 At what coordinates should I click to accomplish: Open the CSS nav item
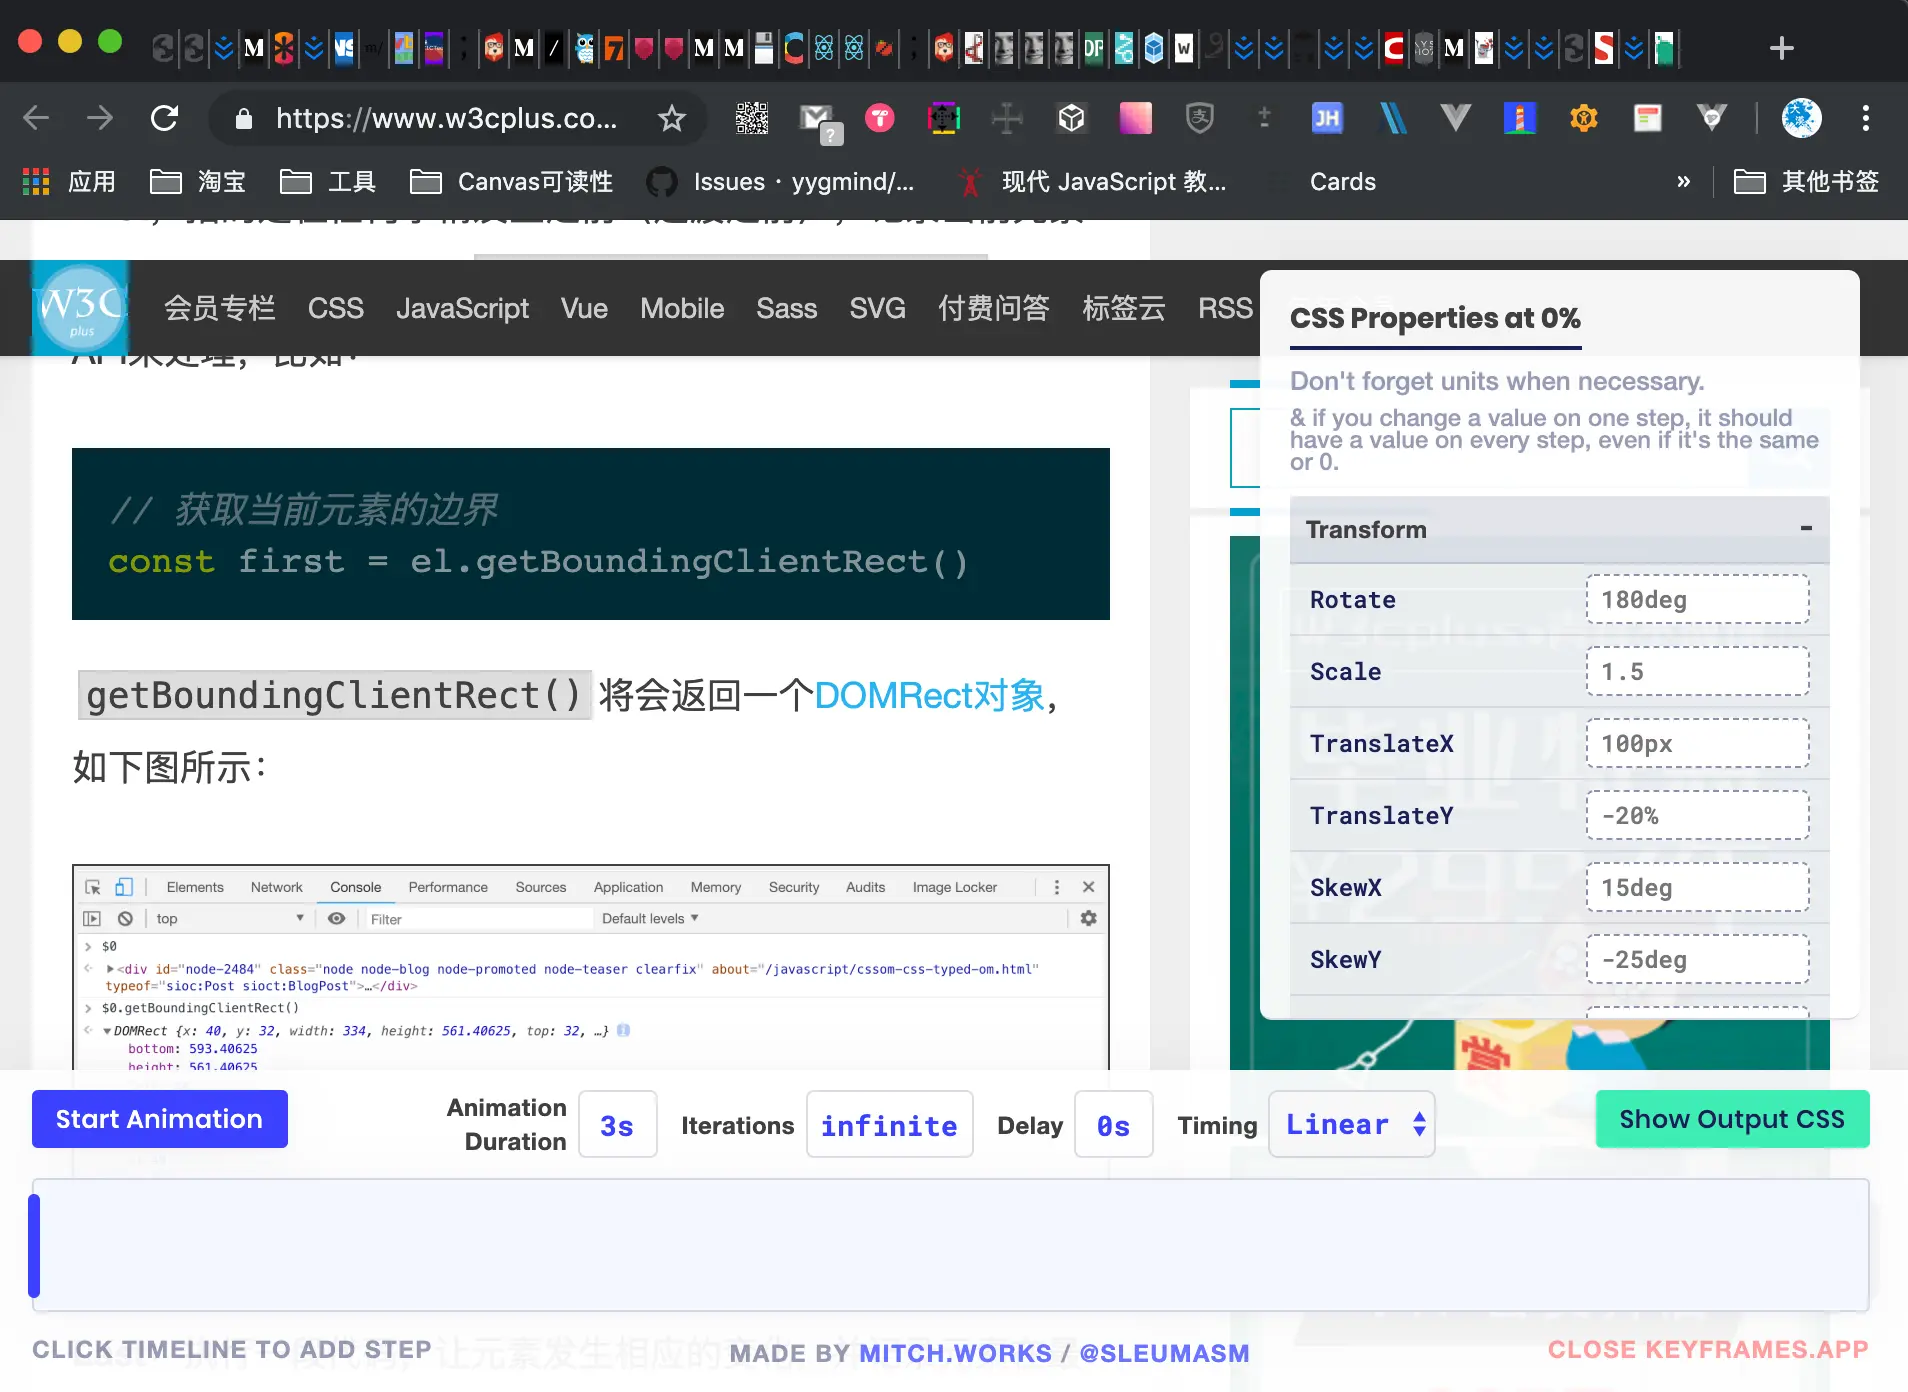pos(336,308)
